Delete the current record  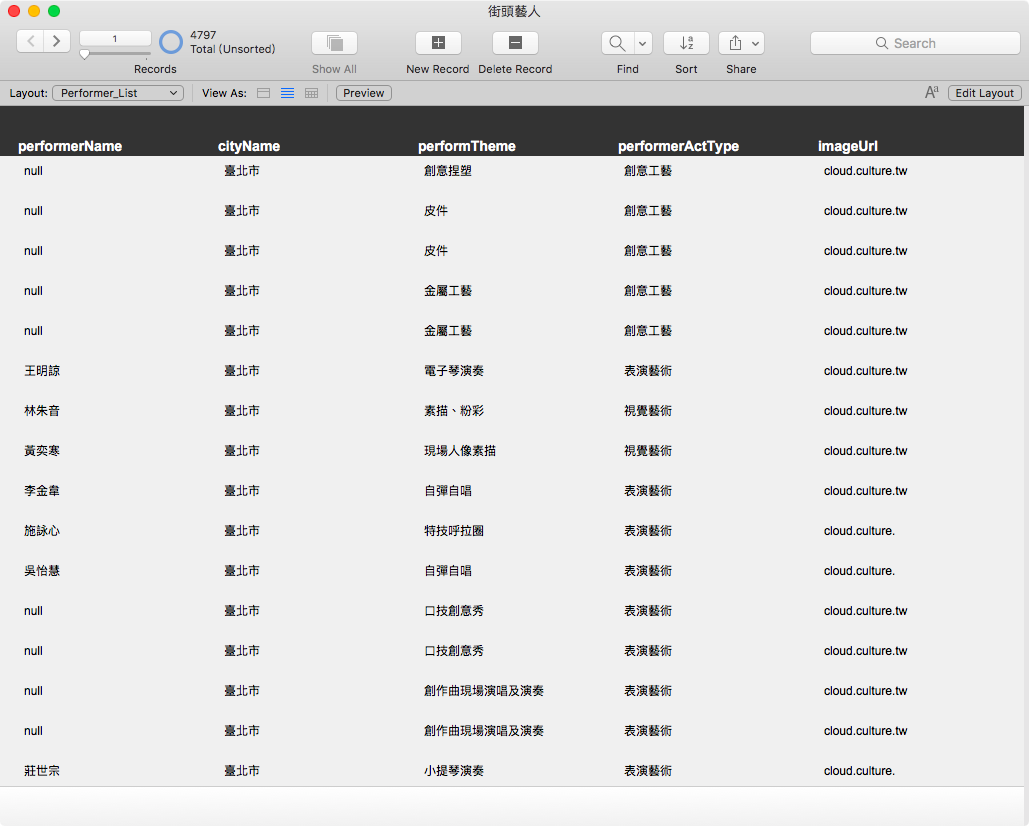[516, 43]
